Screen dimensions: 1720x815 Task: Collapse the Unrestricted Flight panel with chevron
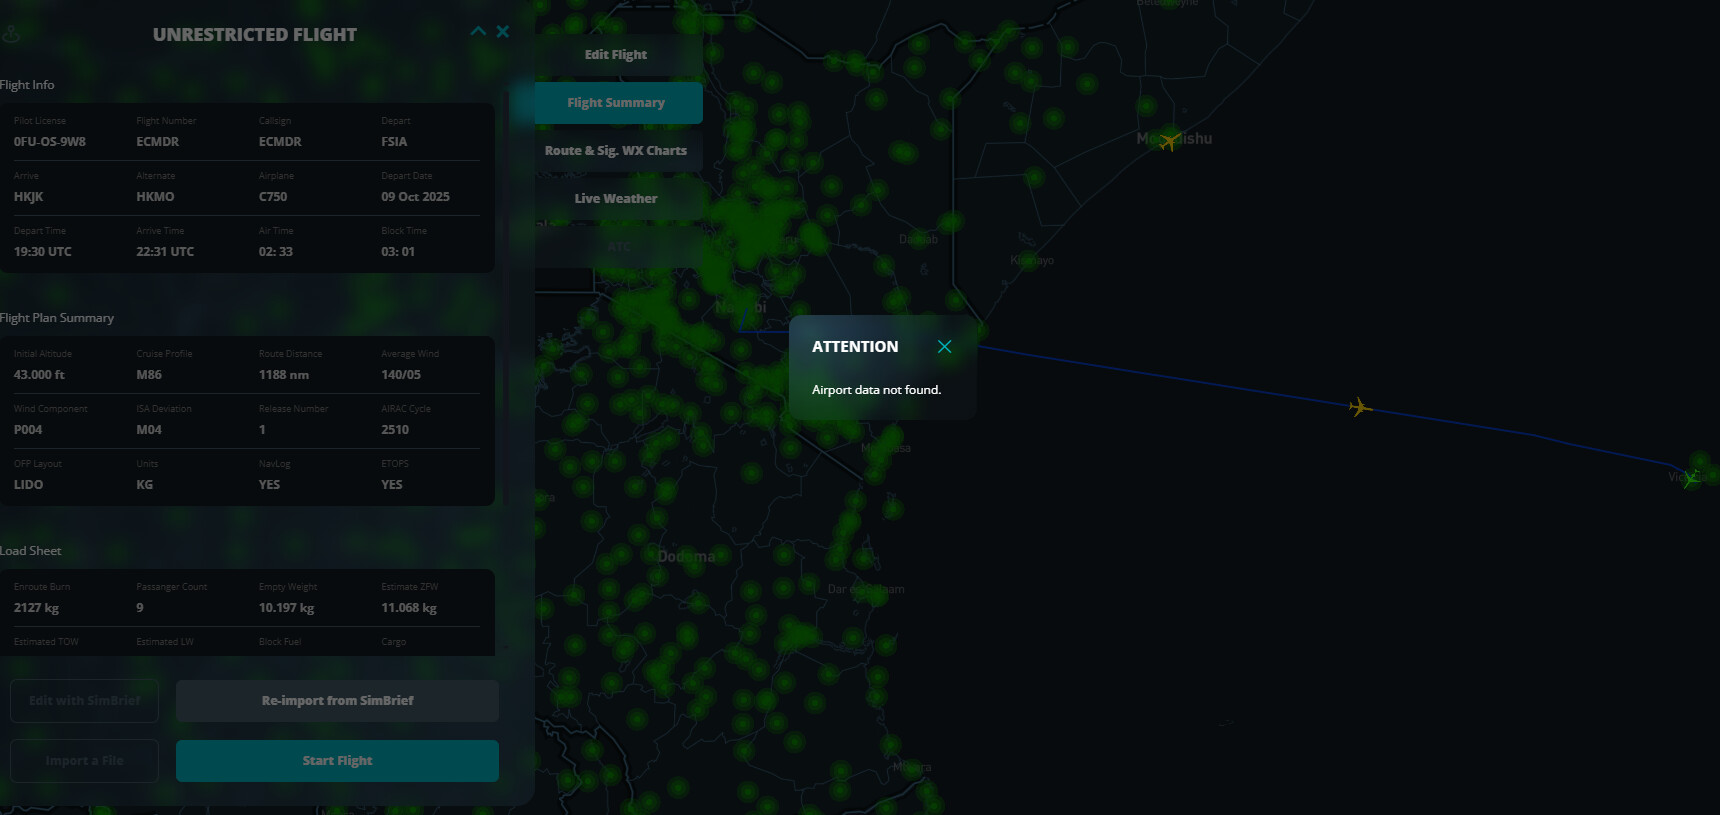point(478,32)
